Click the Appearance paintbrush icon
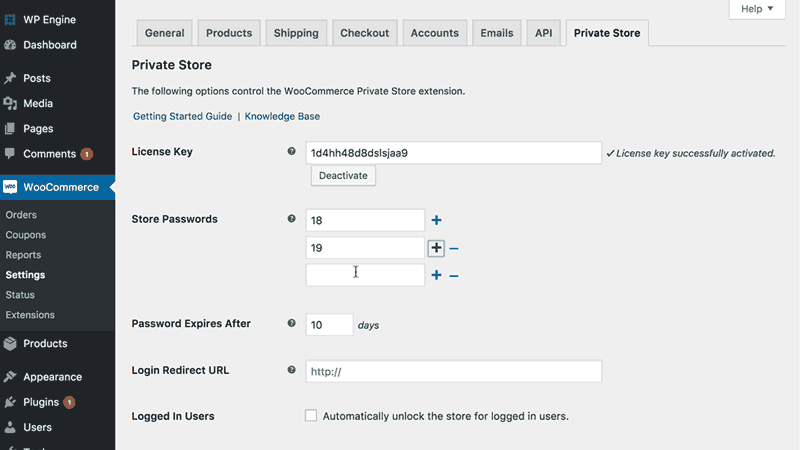Screen dimensions: 800x450 coord(10,377)
